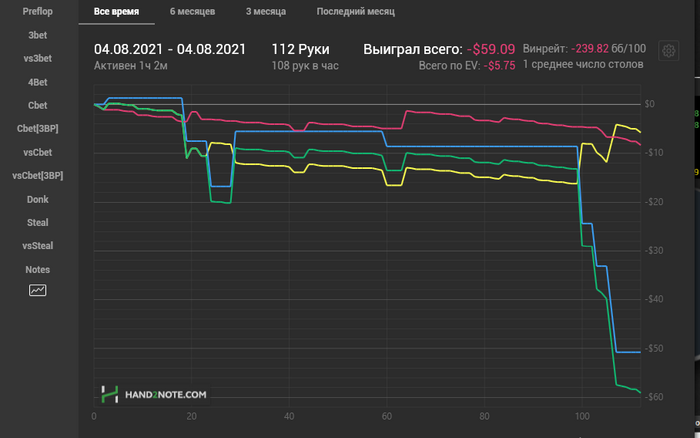Switch to 'Последний месяц' period tab
Viewport: 700px width, 438px height.
356,12
